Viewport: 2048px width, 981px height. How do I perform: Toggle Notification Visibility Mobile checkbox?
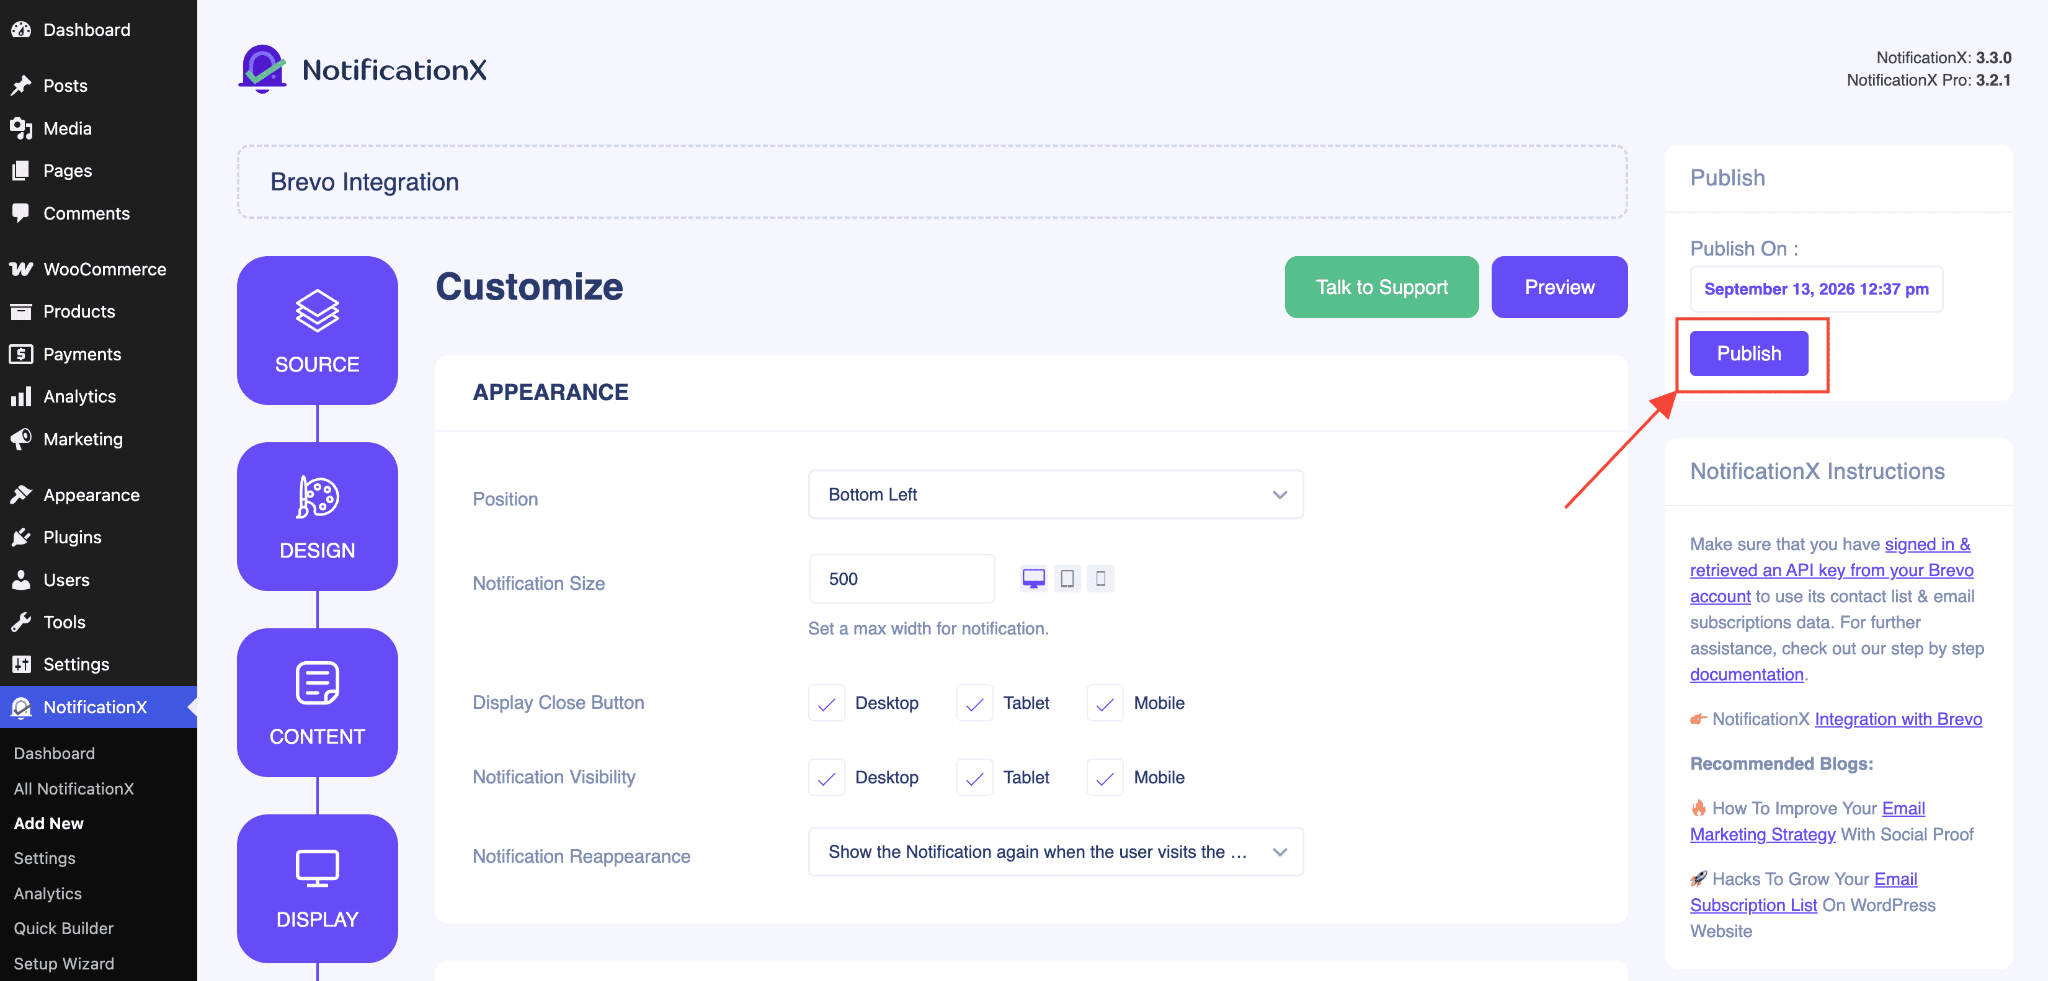(x=1105, y=777)
